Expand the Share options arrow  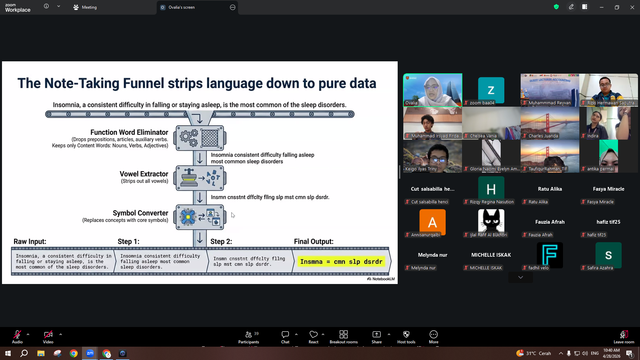(389, 334)
